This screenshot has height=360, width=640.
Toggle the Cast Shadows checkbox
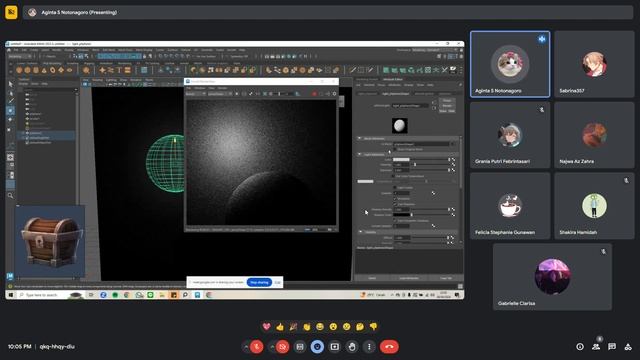click(x=395, y=204)
